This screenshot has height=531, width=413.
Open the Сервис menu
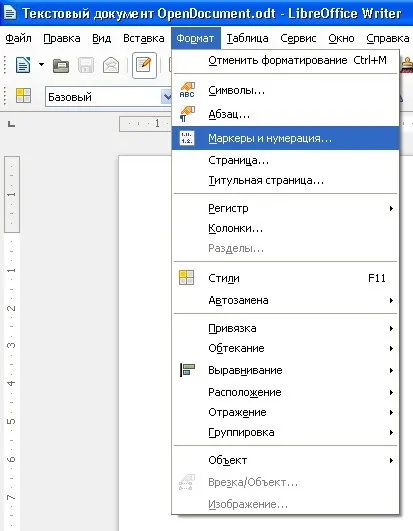click(x=298, y=38)
